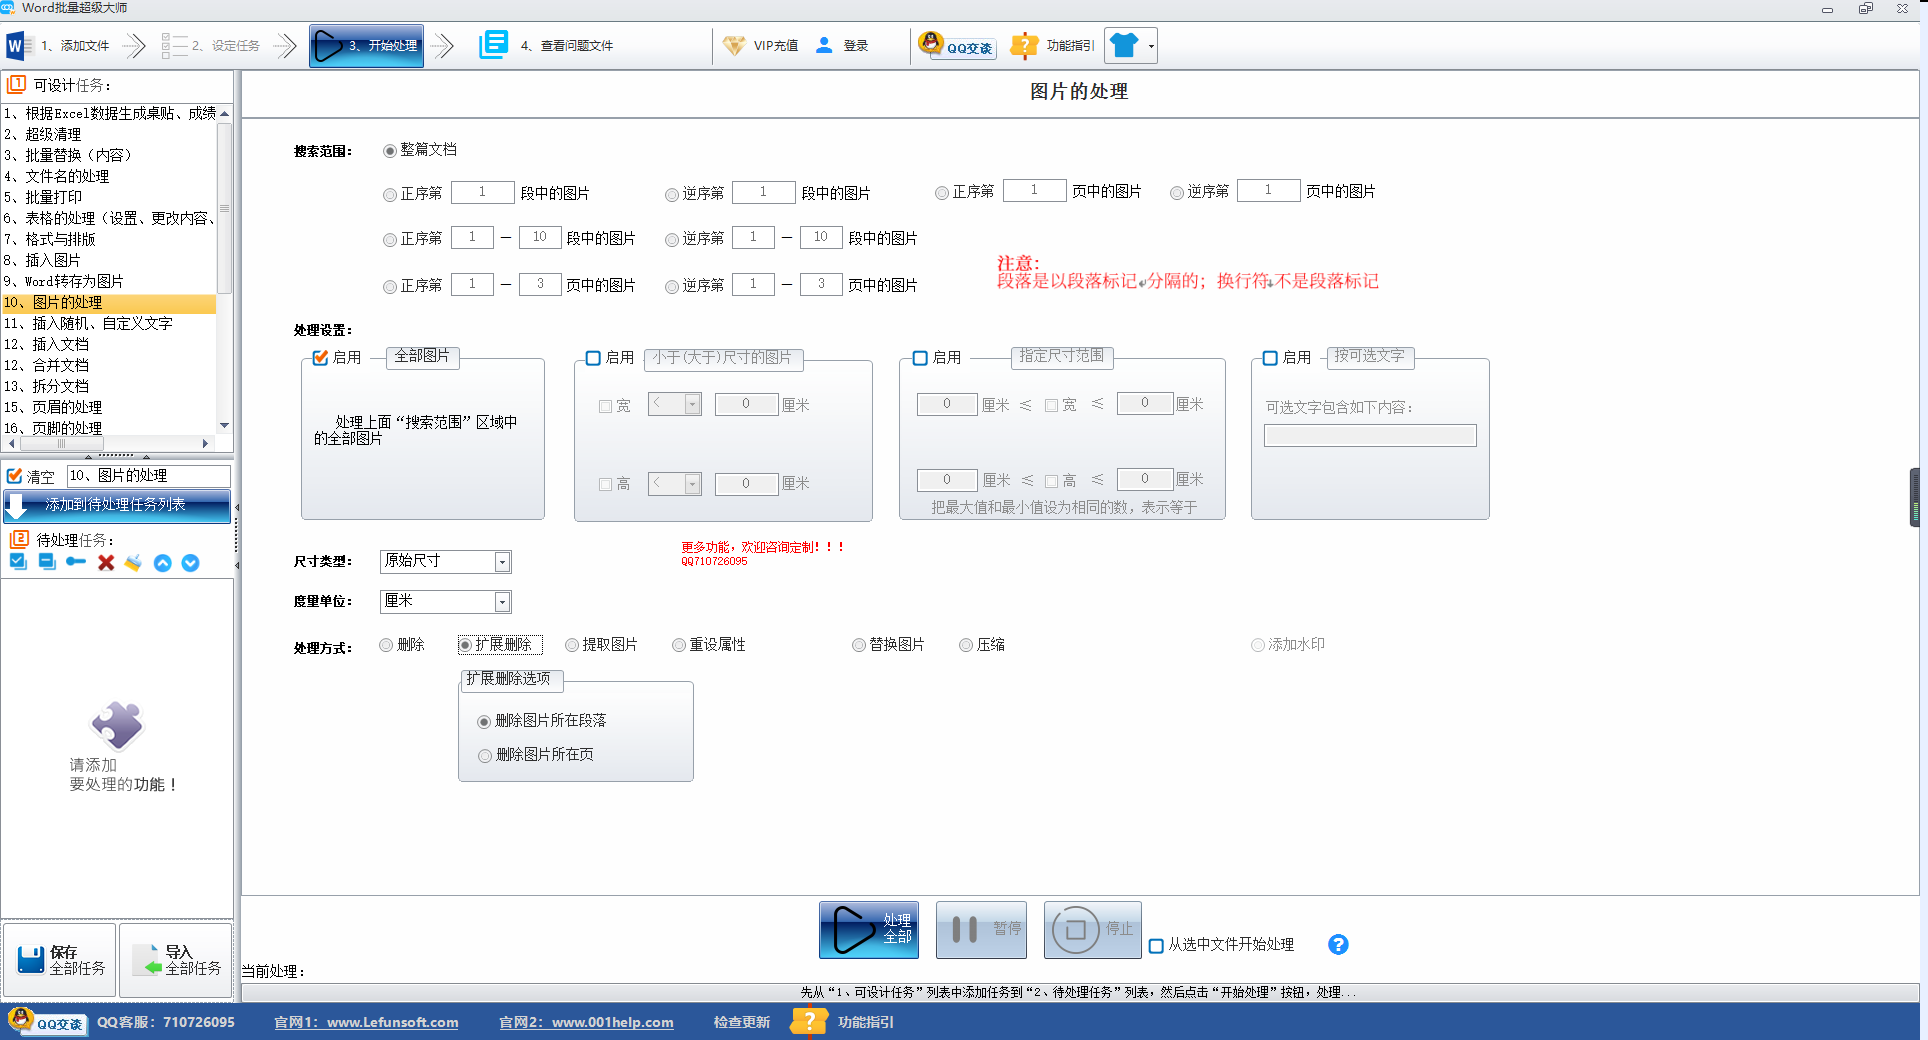This screenshot has height=1040, width=1928.
Task: Click 保存全部任务 floppy disk button
Action: [x=60, y=960]
